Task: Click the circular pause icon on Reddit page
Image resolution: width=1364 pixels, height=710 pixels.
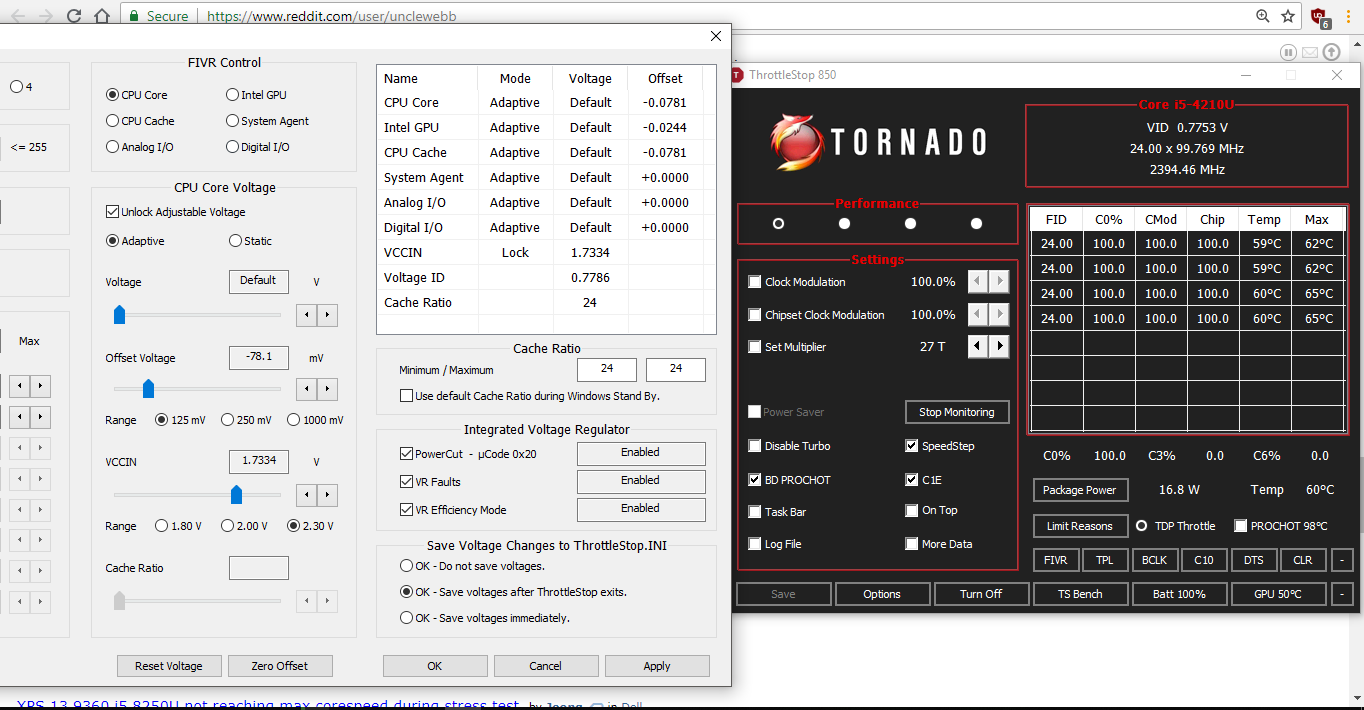Action: (x=1288, y=52)
